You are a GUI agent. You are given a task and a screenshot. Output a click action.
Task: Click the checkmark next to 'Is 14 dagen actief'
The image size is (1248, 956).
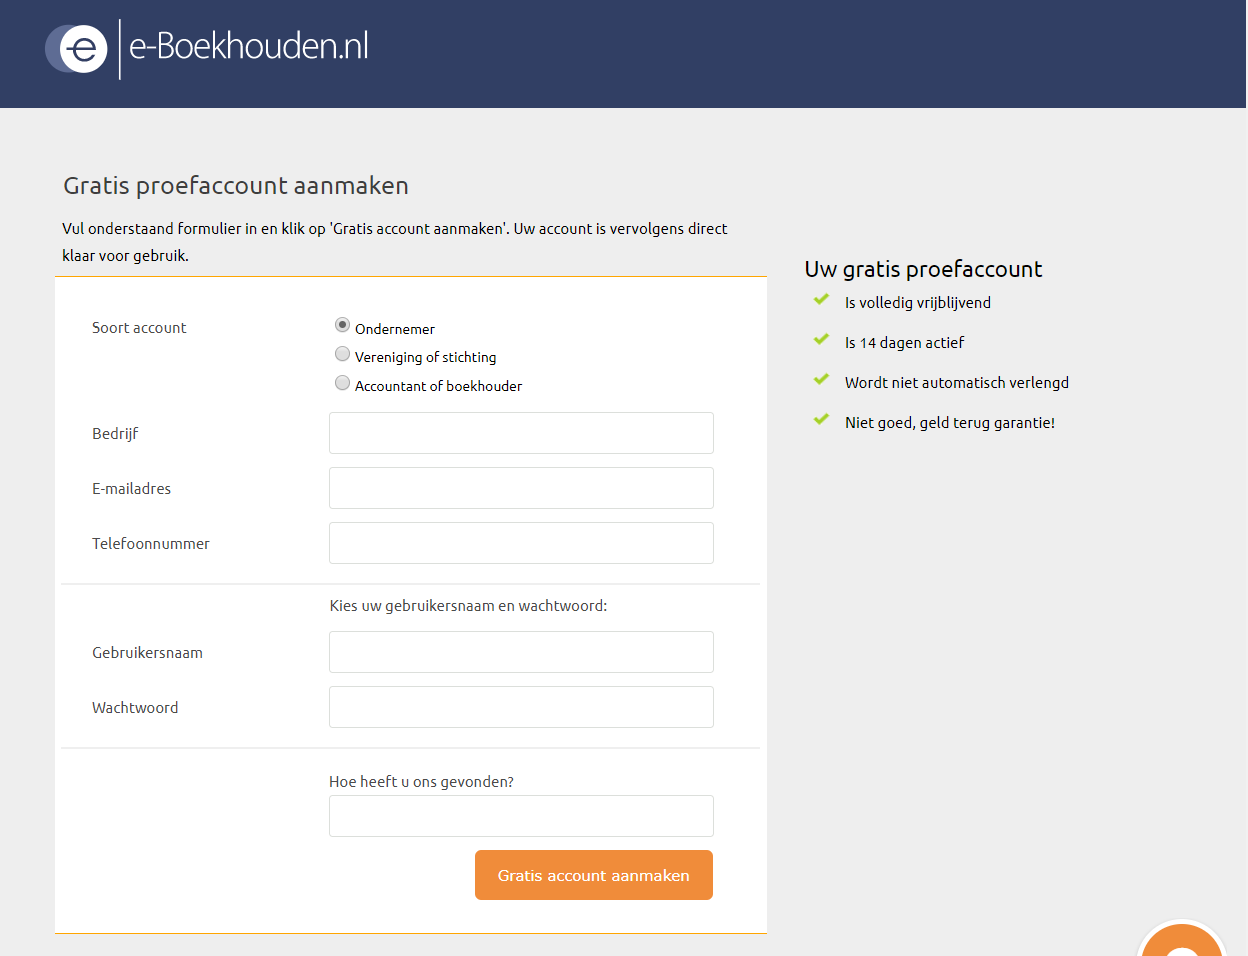pyautogui.click(x=820, y=340)
